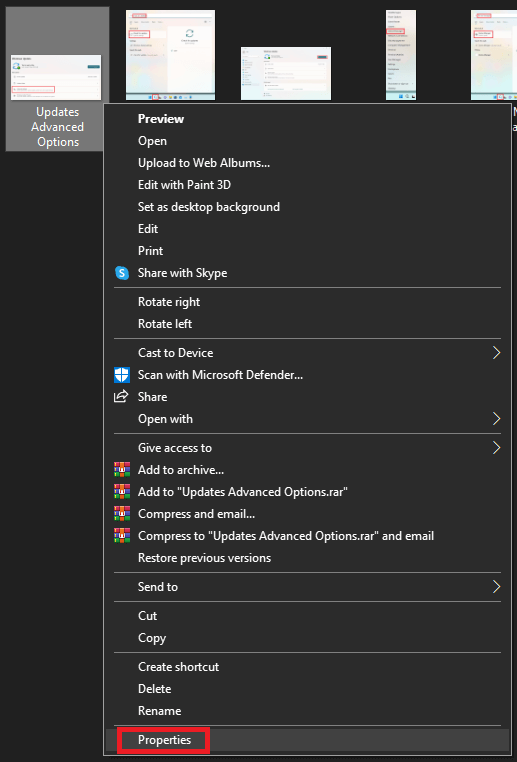
Task: Expand the Cast to Device submenu arrow
Action: [496, 353]
